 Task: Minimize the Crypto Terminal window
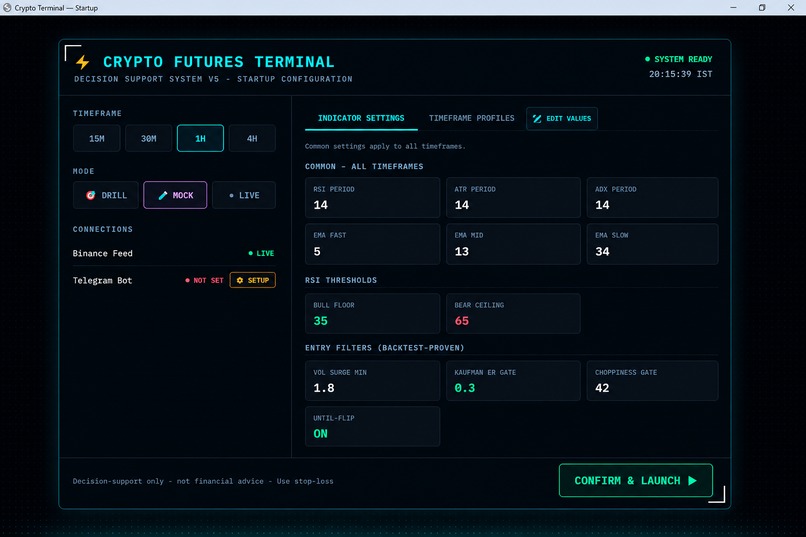pyautogui.click(x=734, y=8)
